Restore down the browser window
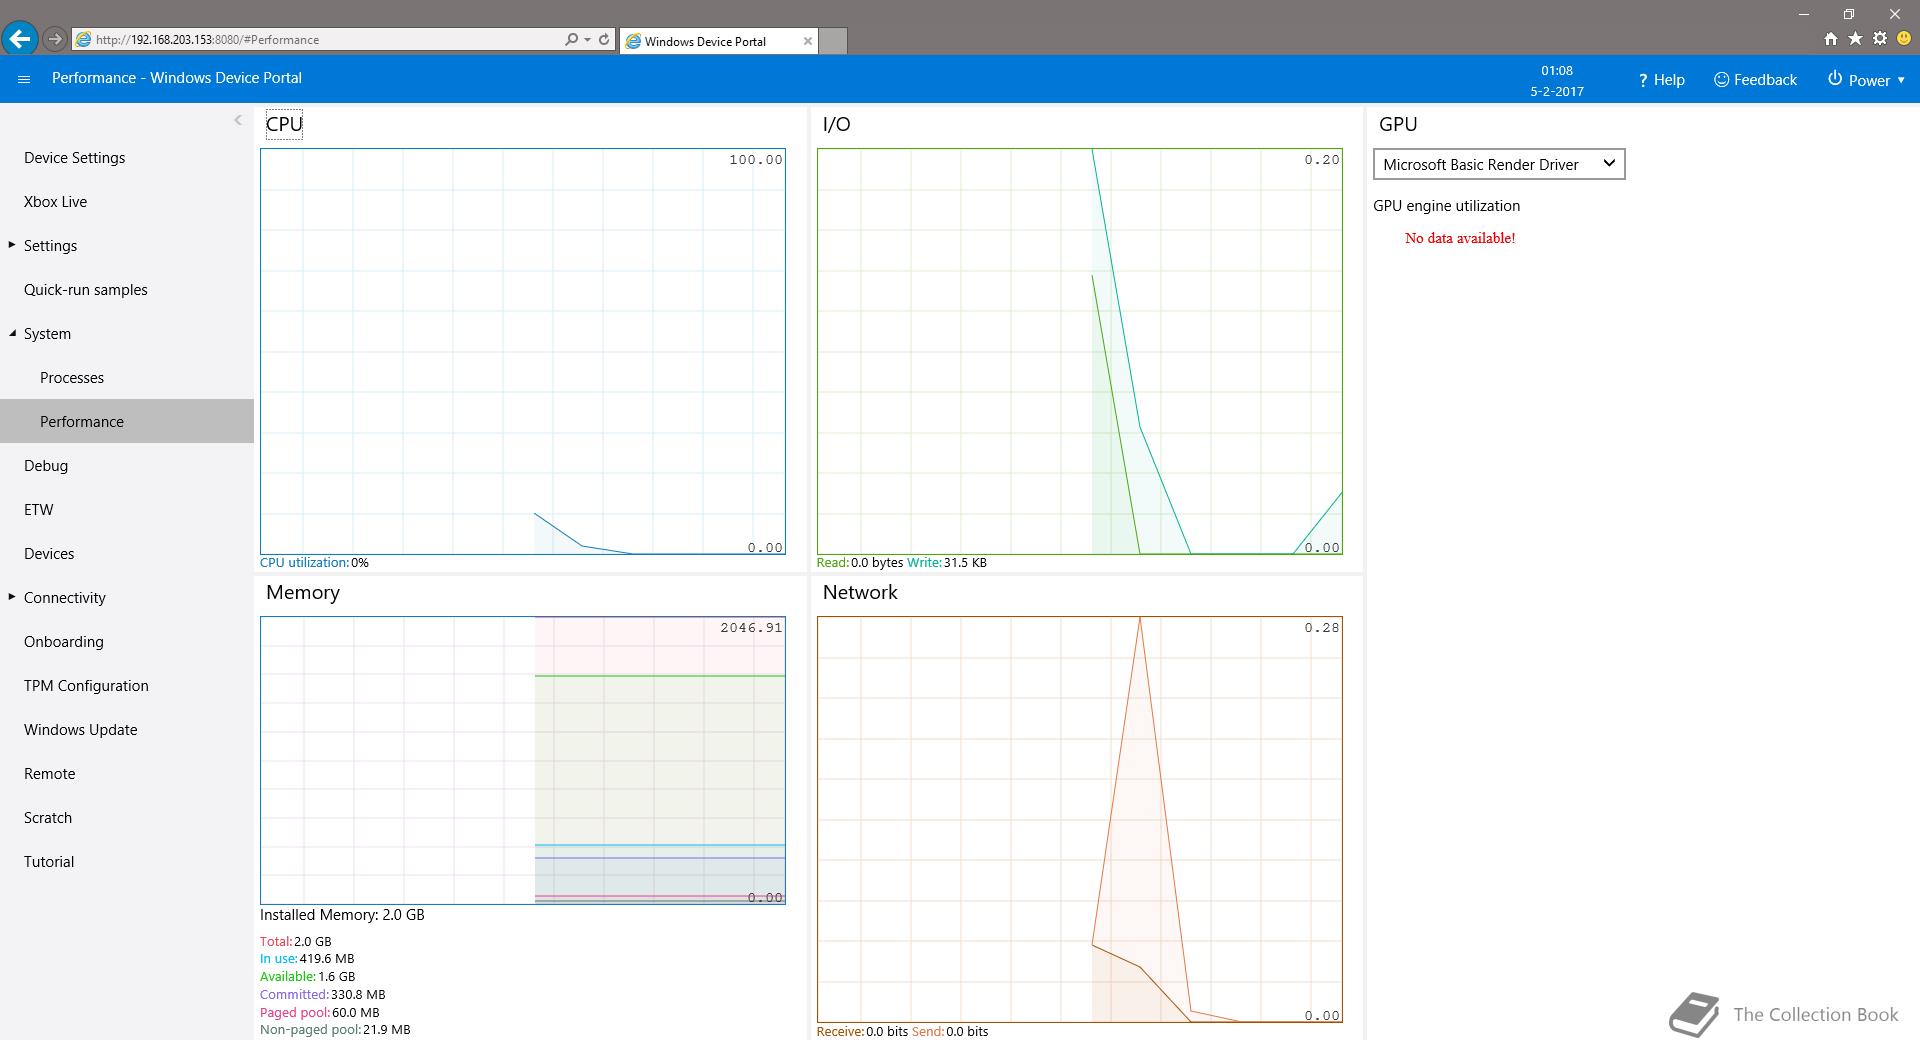This screenshot has width=1920, height=1040. (x=1849, y=14)
